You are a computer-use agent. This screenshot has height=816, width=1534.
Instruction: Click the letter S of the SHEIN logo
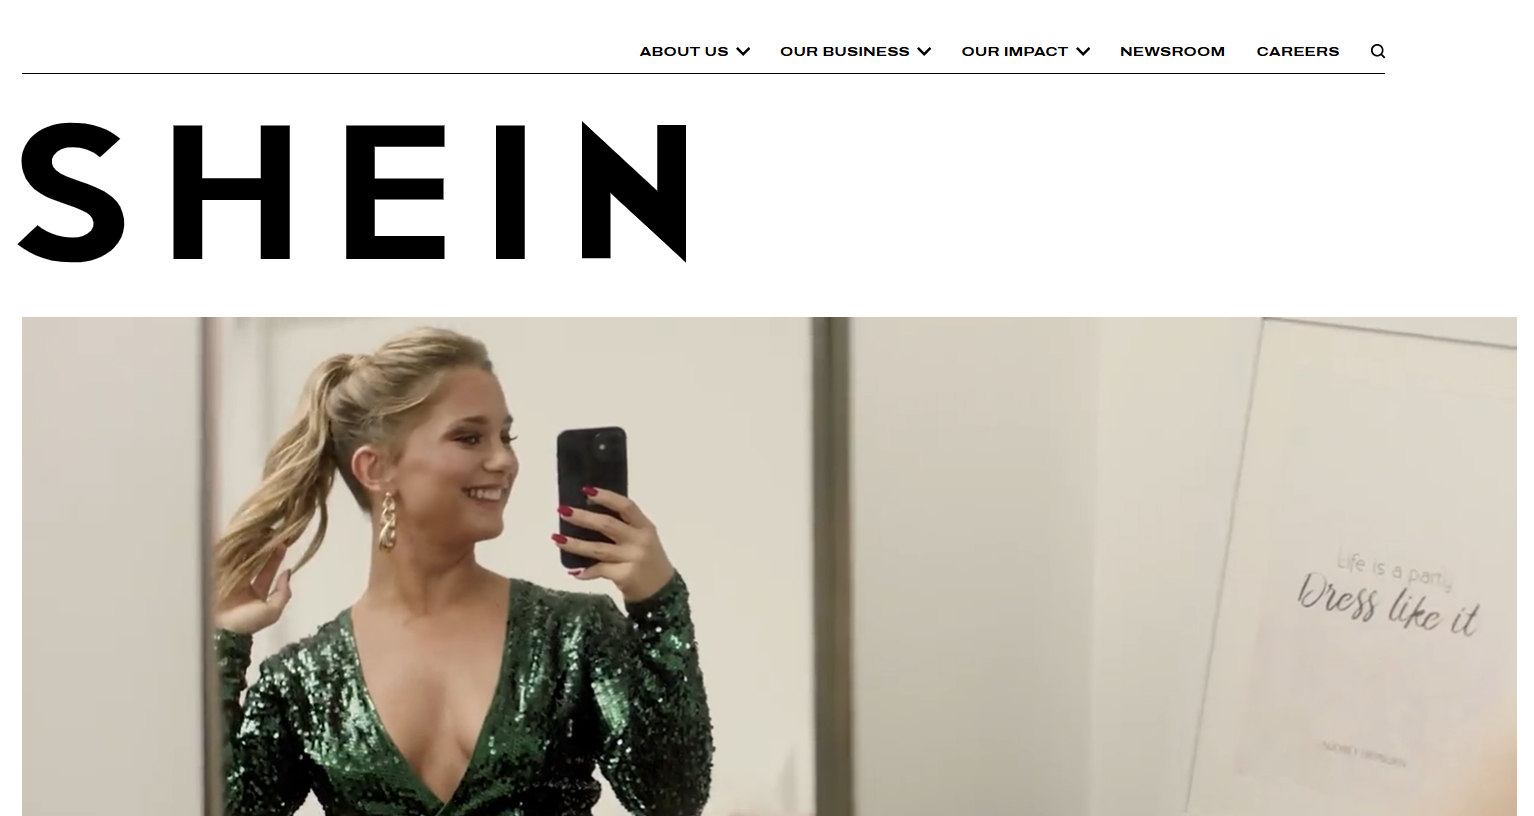[72, 192]
